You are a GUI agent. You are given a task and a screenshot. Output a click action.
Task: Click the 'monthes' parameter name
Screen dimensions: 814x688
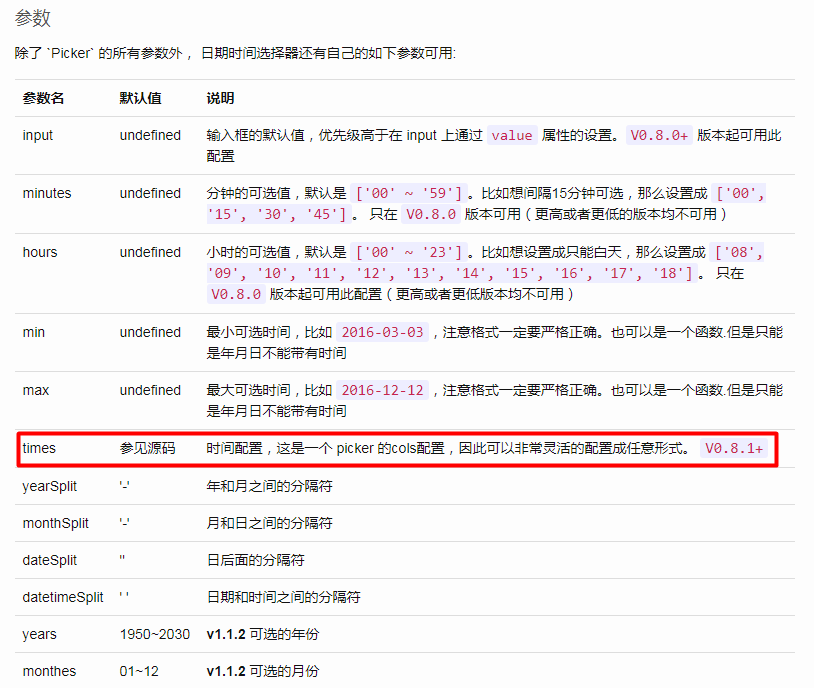[x=48, y=671]
